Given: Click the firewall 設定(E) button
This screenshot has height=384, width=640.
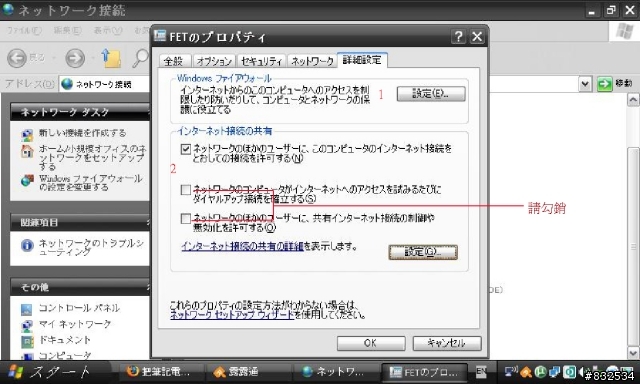Looking at the screenshot, I should 431,94.
